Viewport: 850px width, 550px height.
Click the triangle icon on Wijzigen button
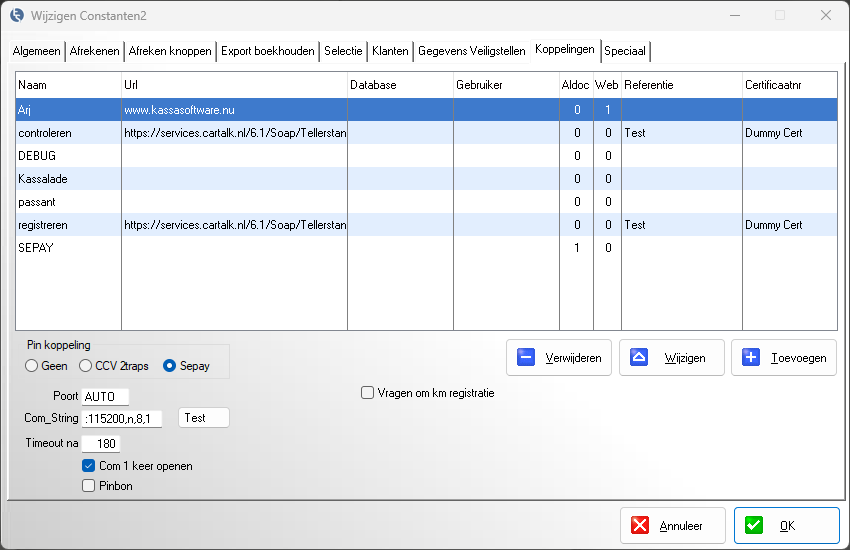[640, 358]
